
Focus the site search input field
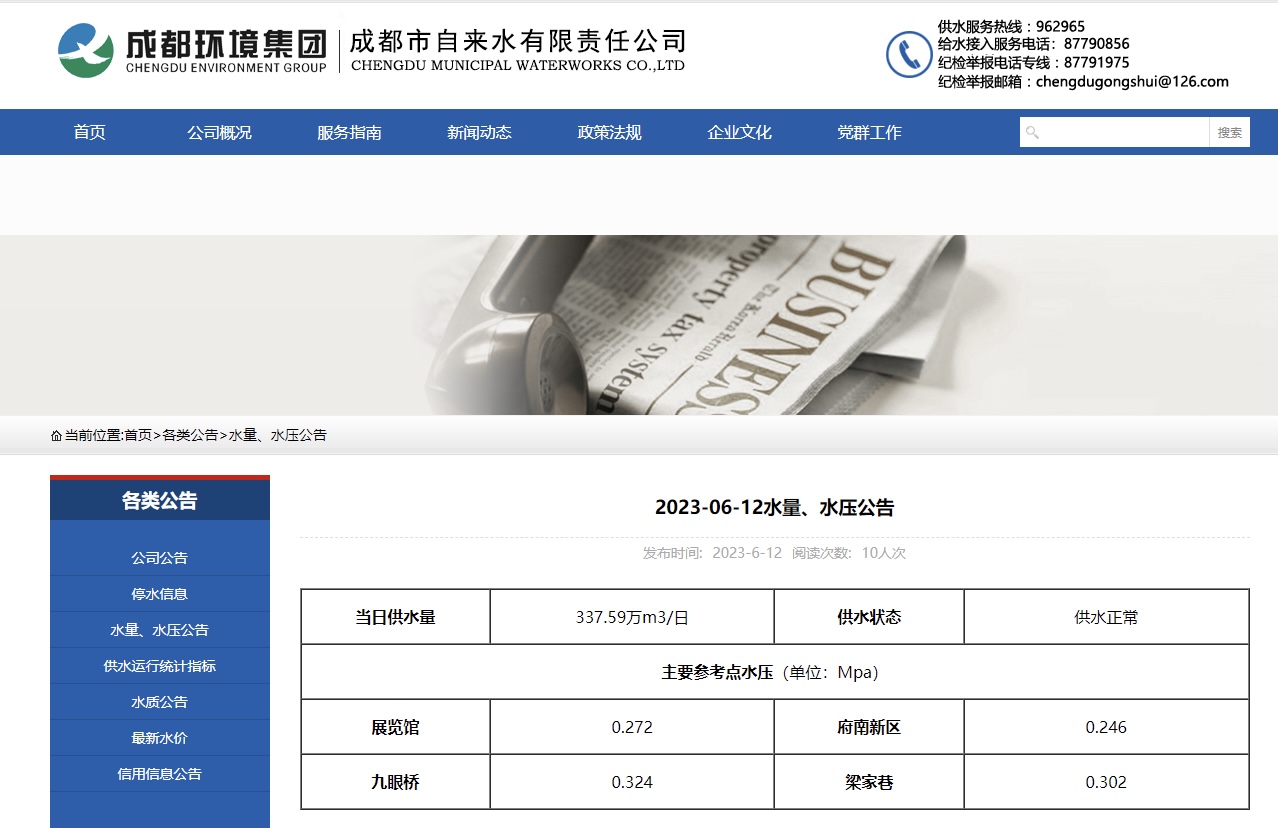(x=1115, y=132)
